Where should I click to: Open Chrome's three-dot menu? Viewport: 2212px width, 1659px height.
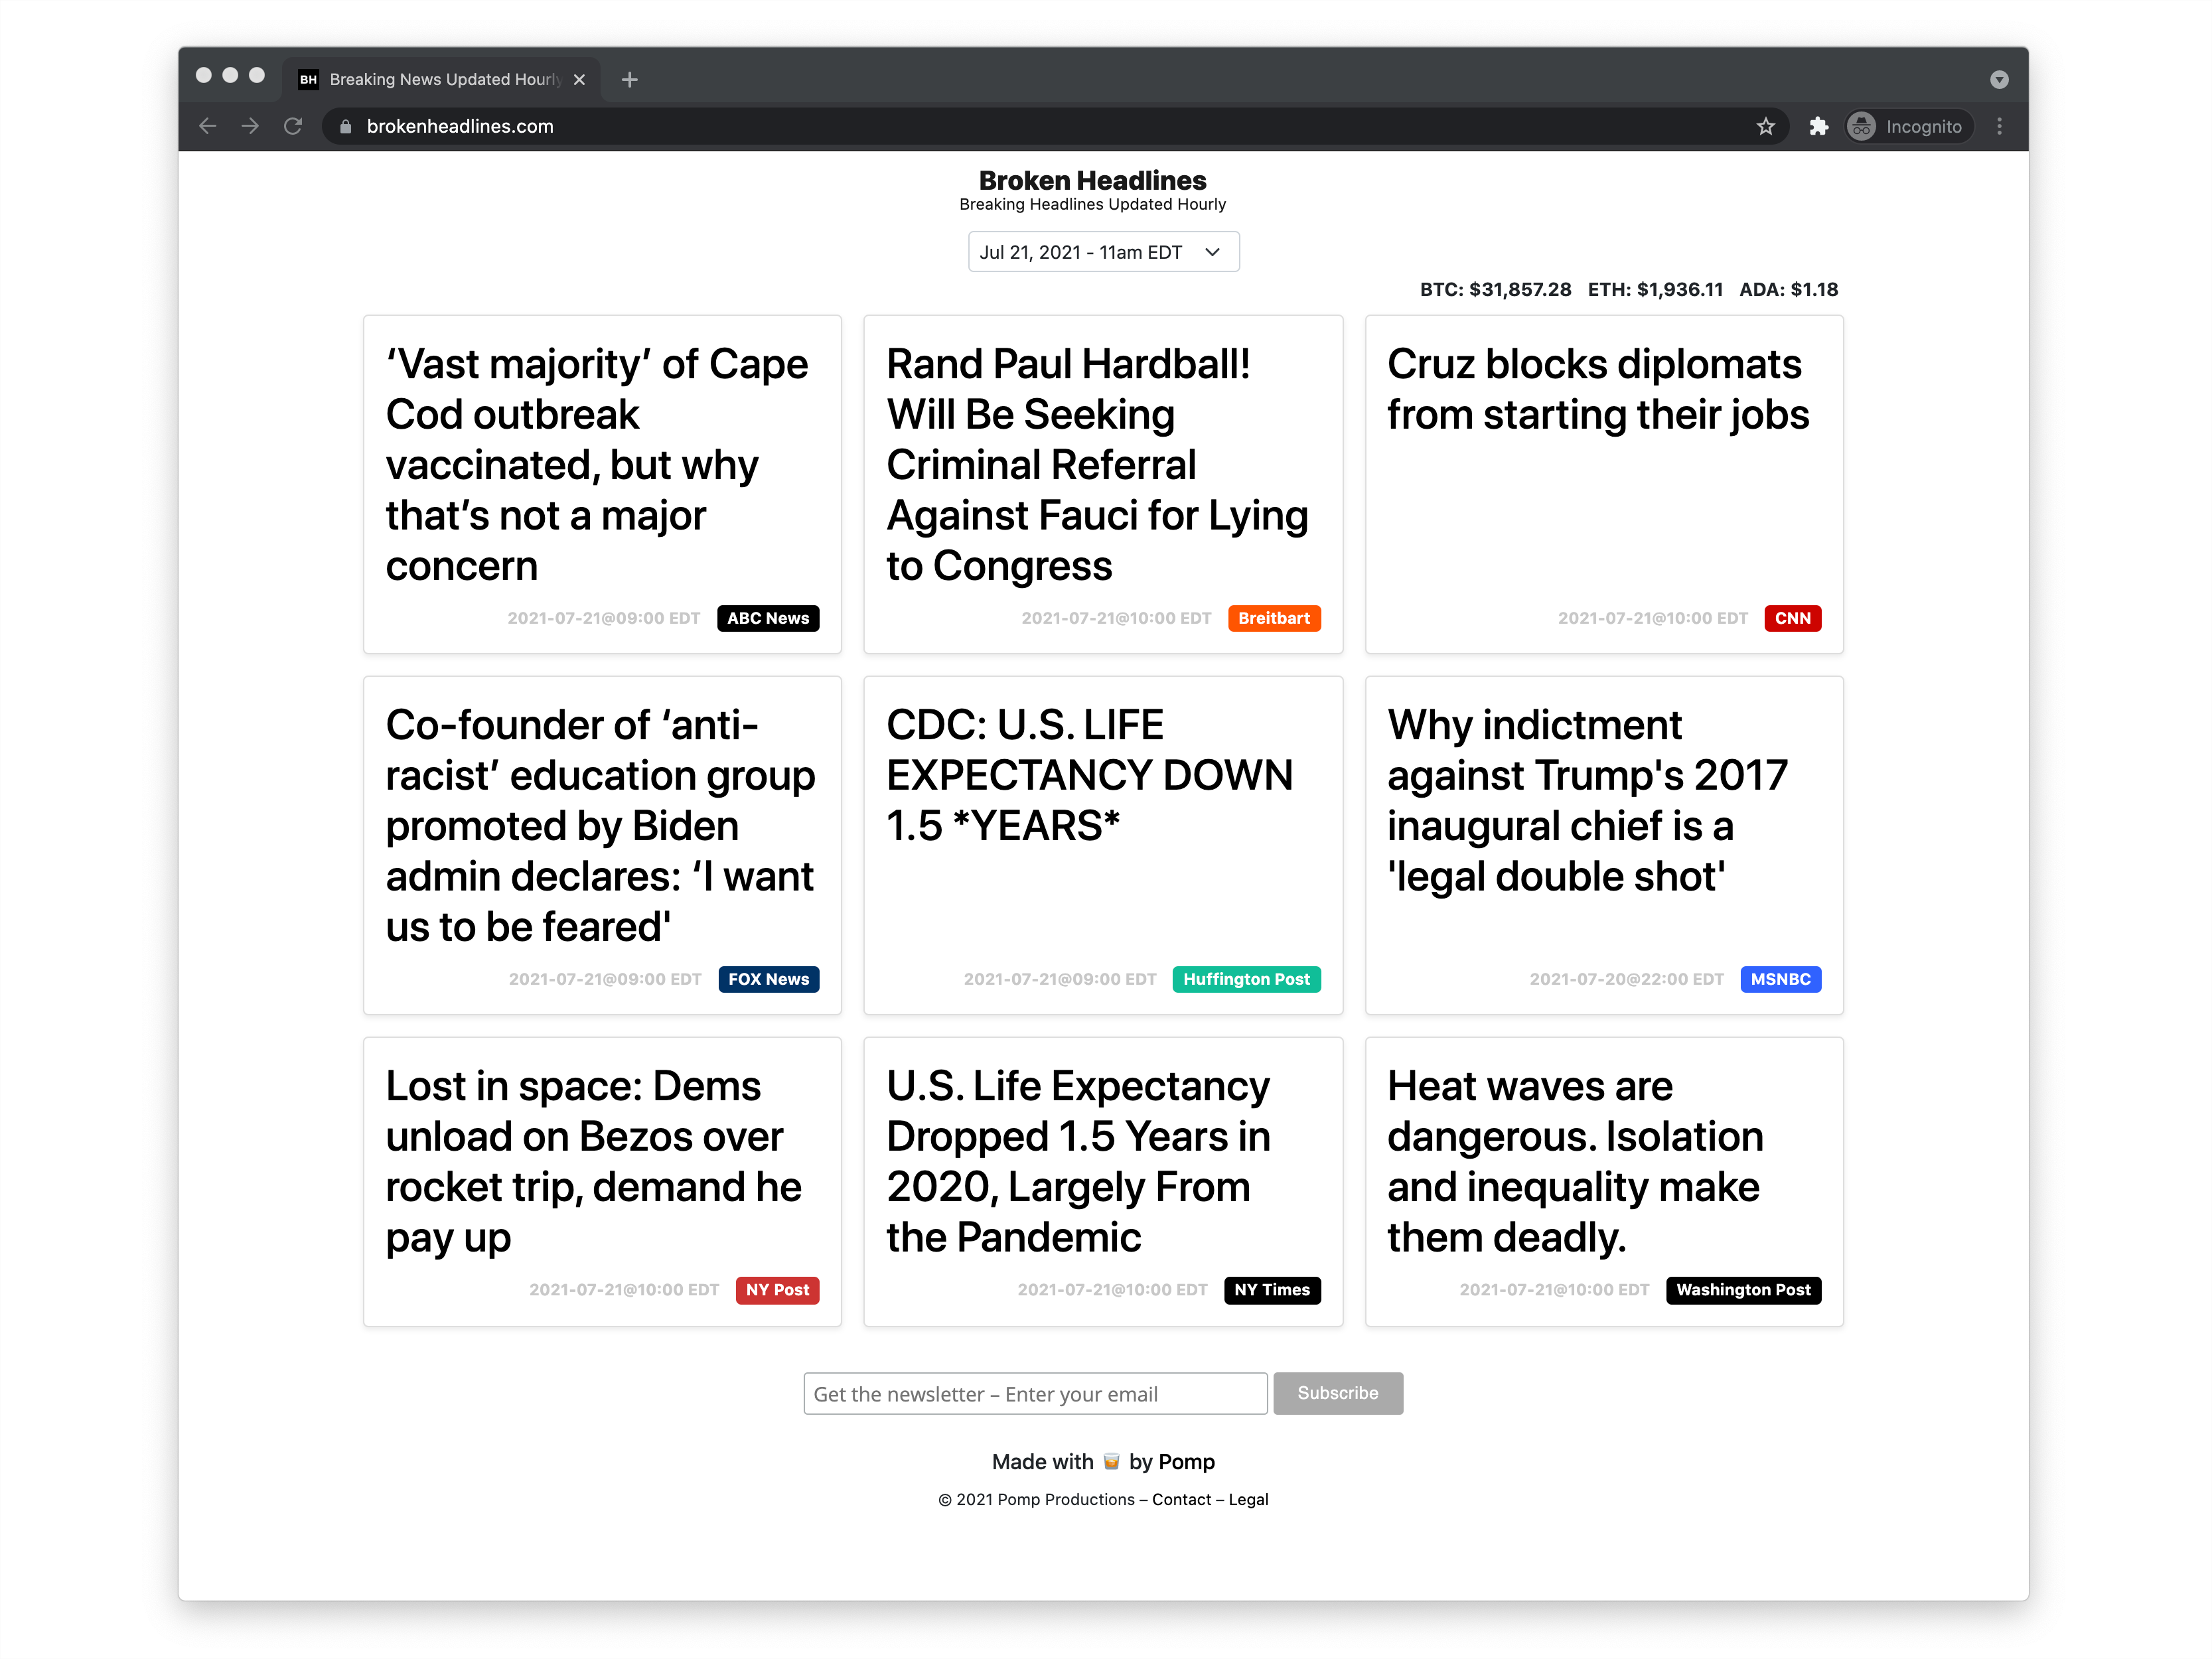click(x=1999, y=126)
